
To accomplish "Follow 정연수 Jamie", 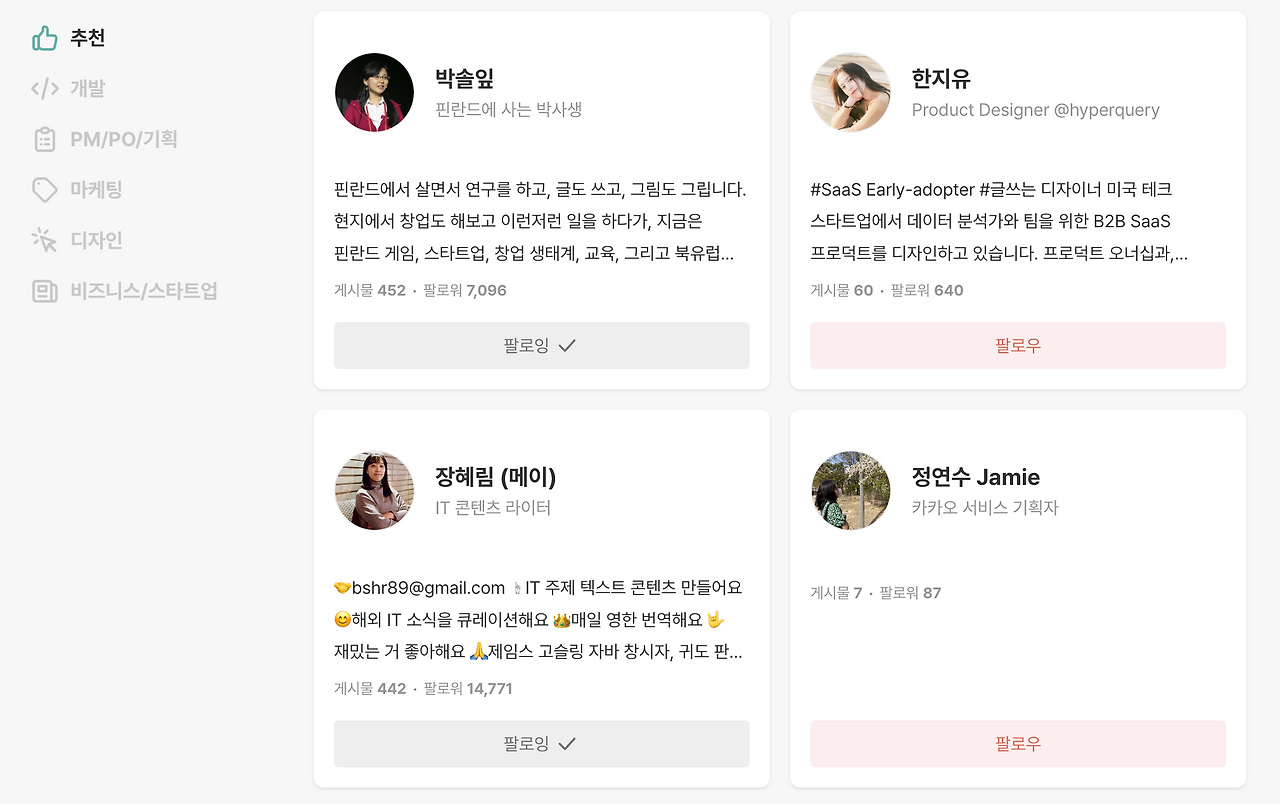I will [x=1018, y=744].
